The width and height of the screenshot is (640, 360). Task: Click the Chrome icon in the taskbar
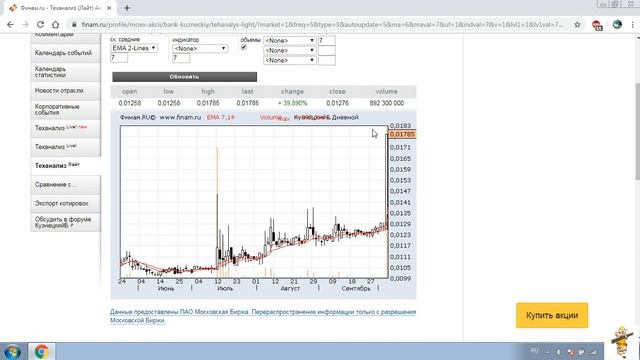coord(41,351)
